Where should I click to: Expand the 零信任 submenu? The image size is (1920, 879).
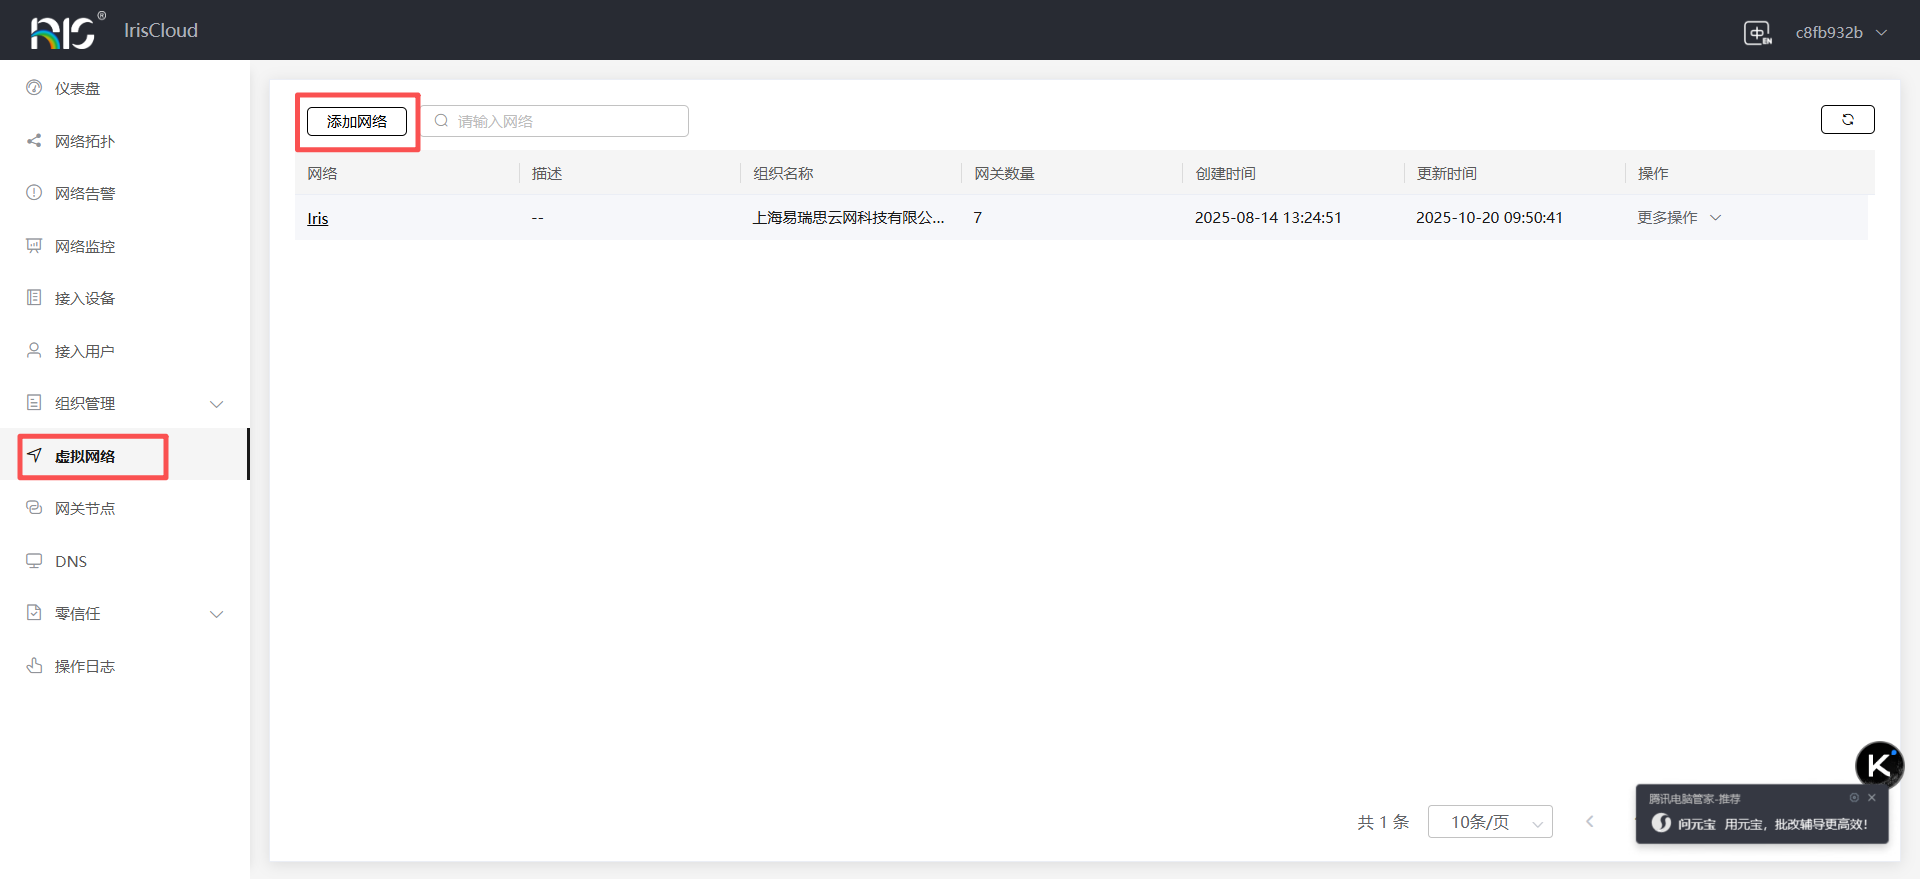pyautogui.click(x=216, y=614)
